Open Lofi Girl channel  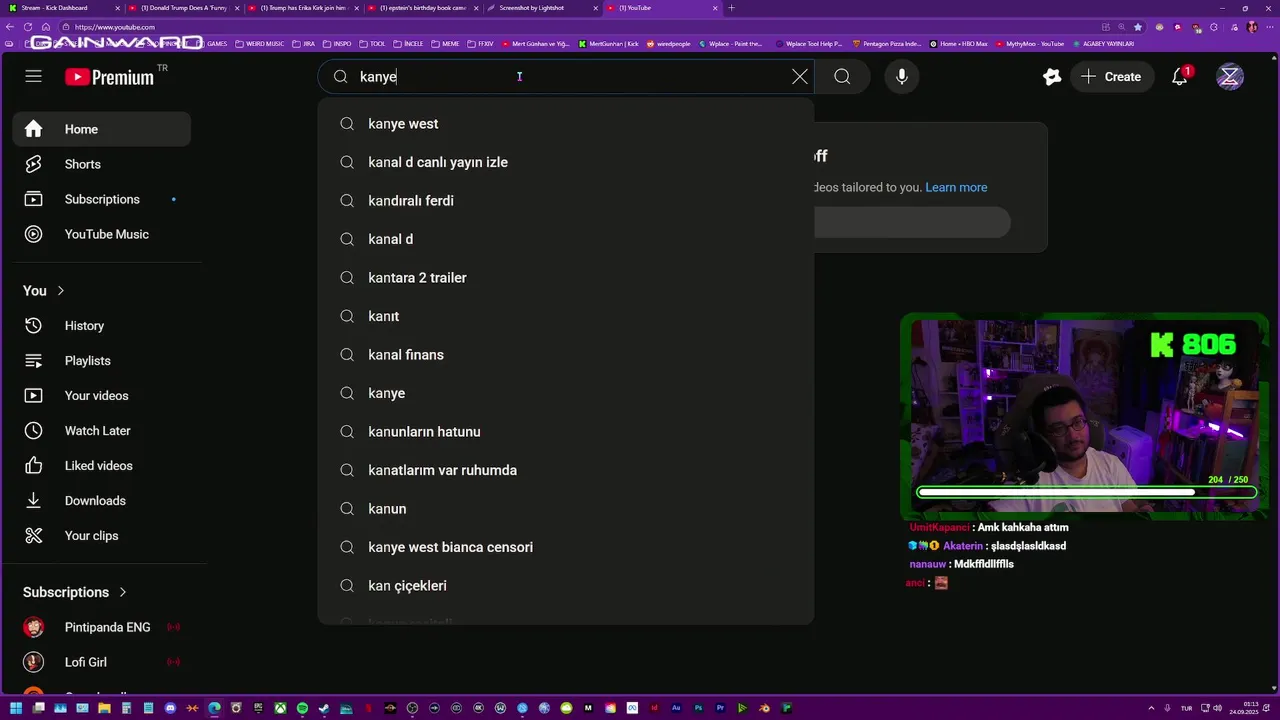click(101, 662)
